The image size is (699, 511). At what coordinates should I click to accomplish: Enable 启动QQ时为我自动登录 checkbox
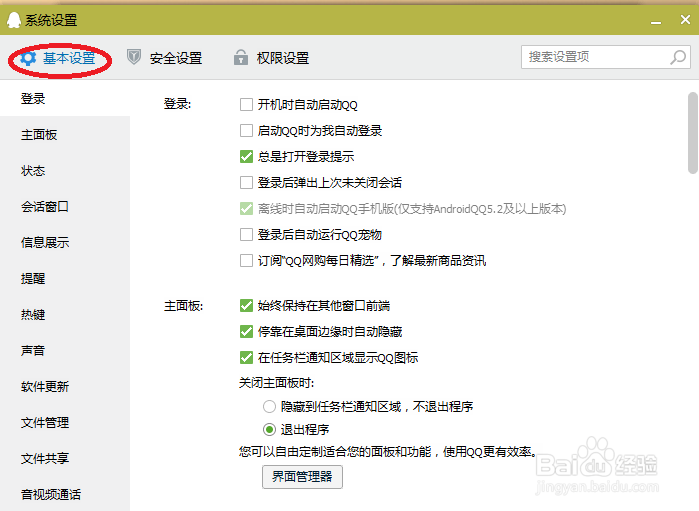coord(247,131)
